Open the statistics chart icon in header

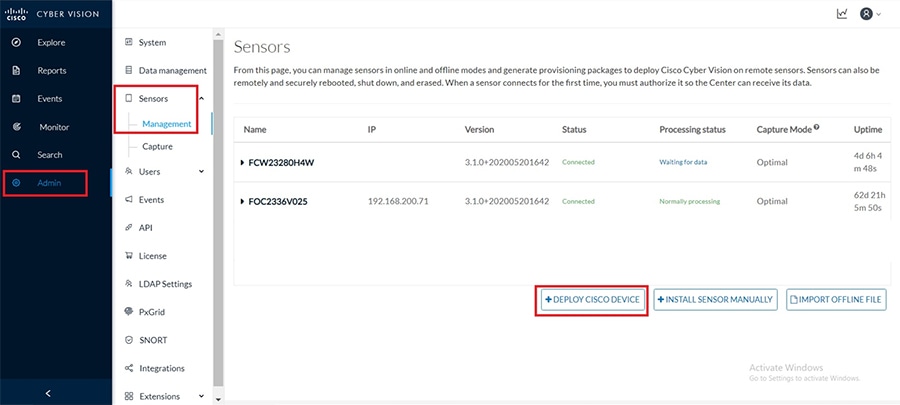click(x=842, y=14)
